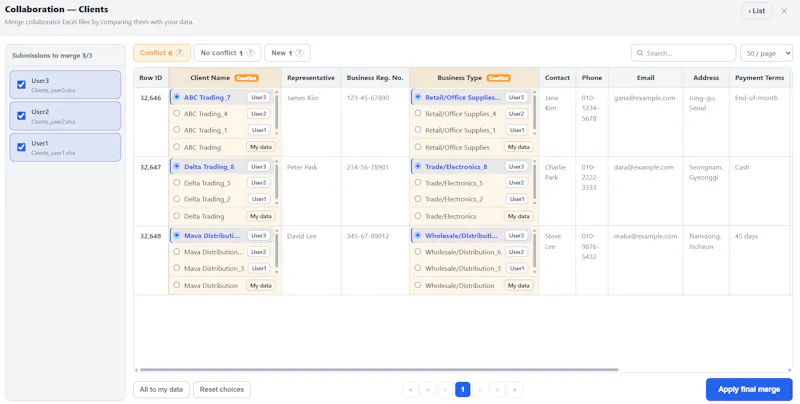Select ABC Trading_4 radio option

click(177, 113)
